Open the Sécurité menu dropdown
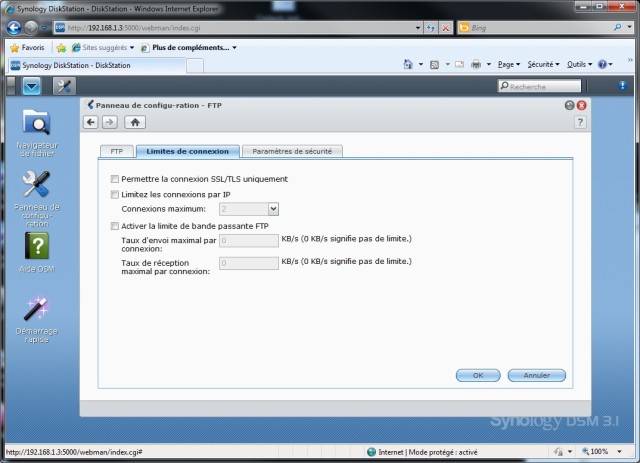The image size is (640, 463). (543, 65)
